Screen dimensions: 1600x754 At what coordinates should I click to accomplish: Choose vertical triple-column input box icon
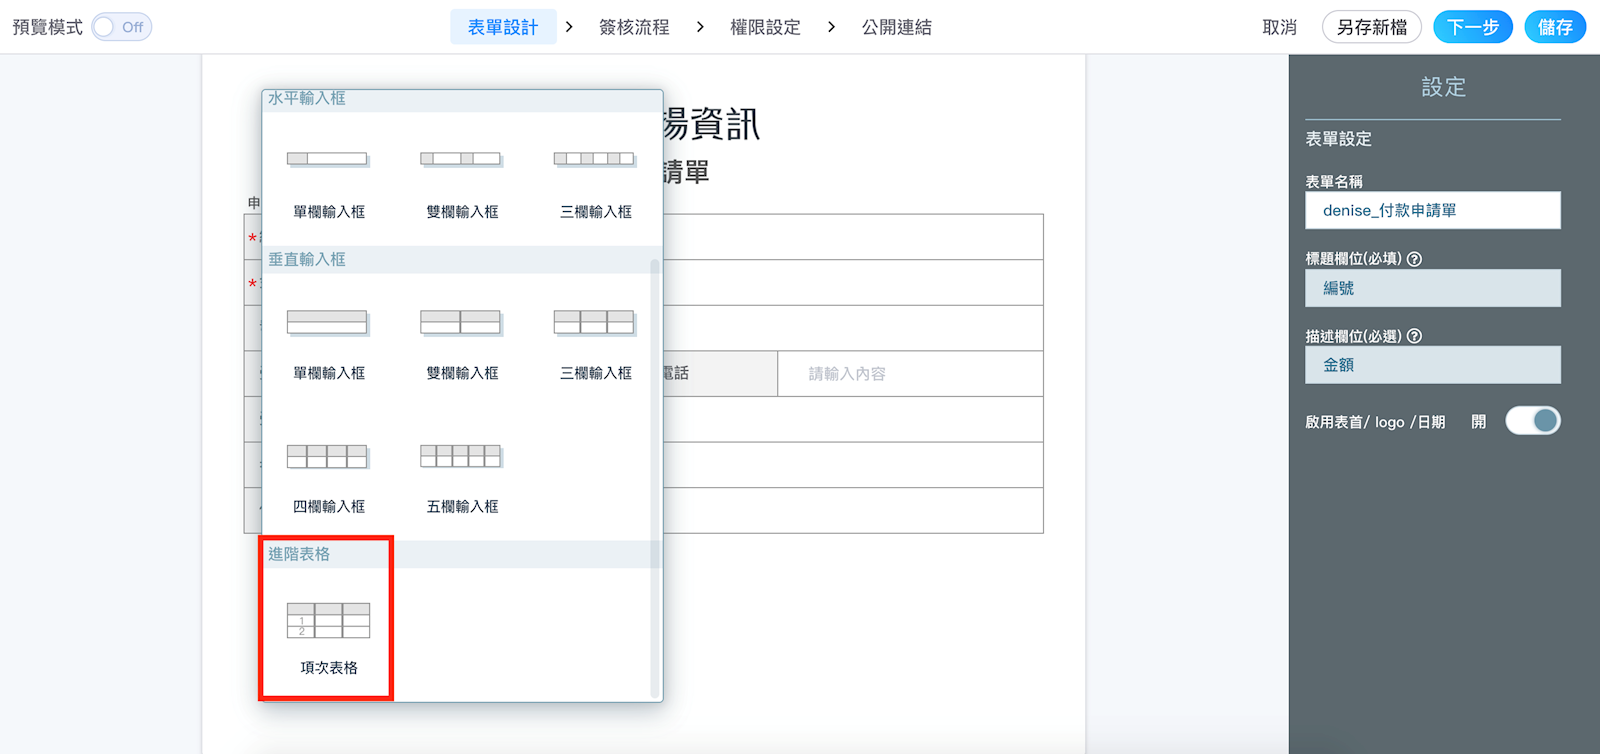click(x=595, y=322)
